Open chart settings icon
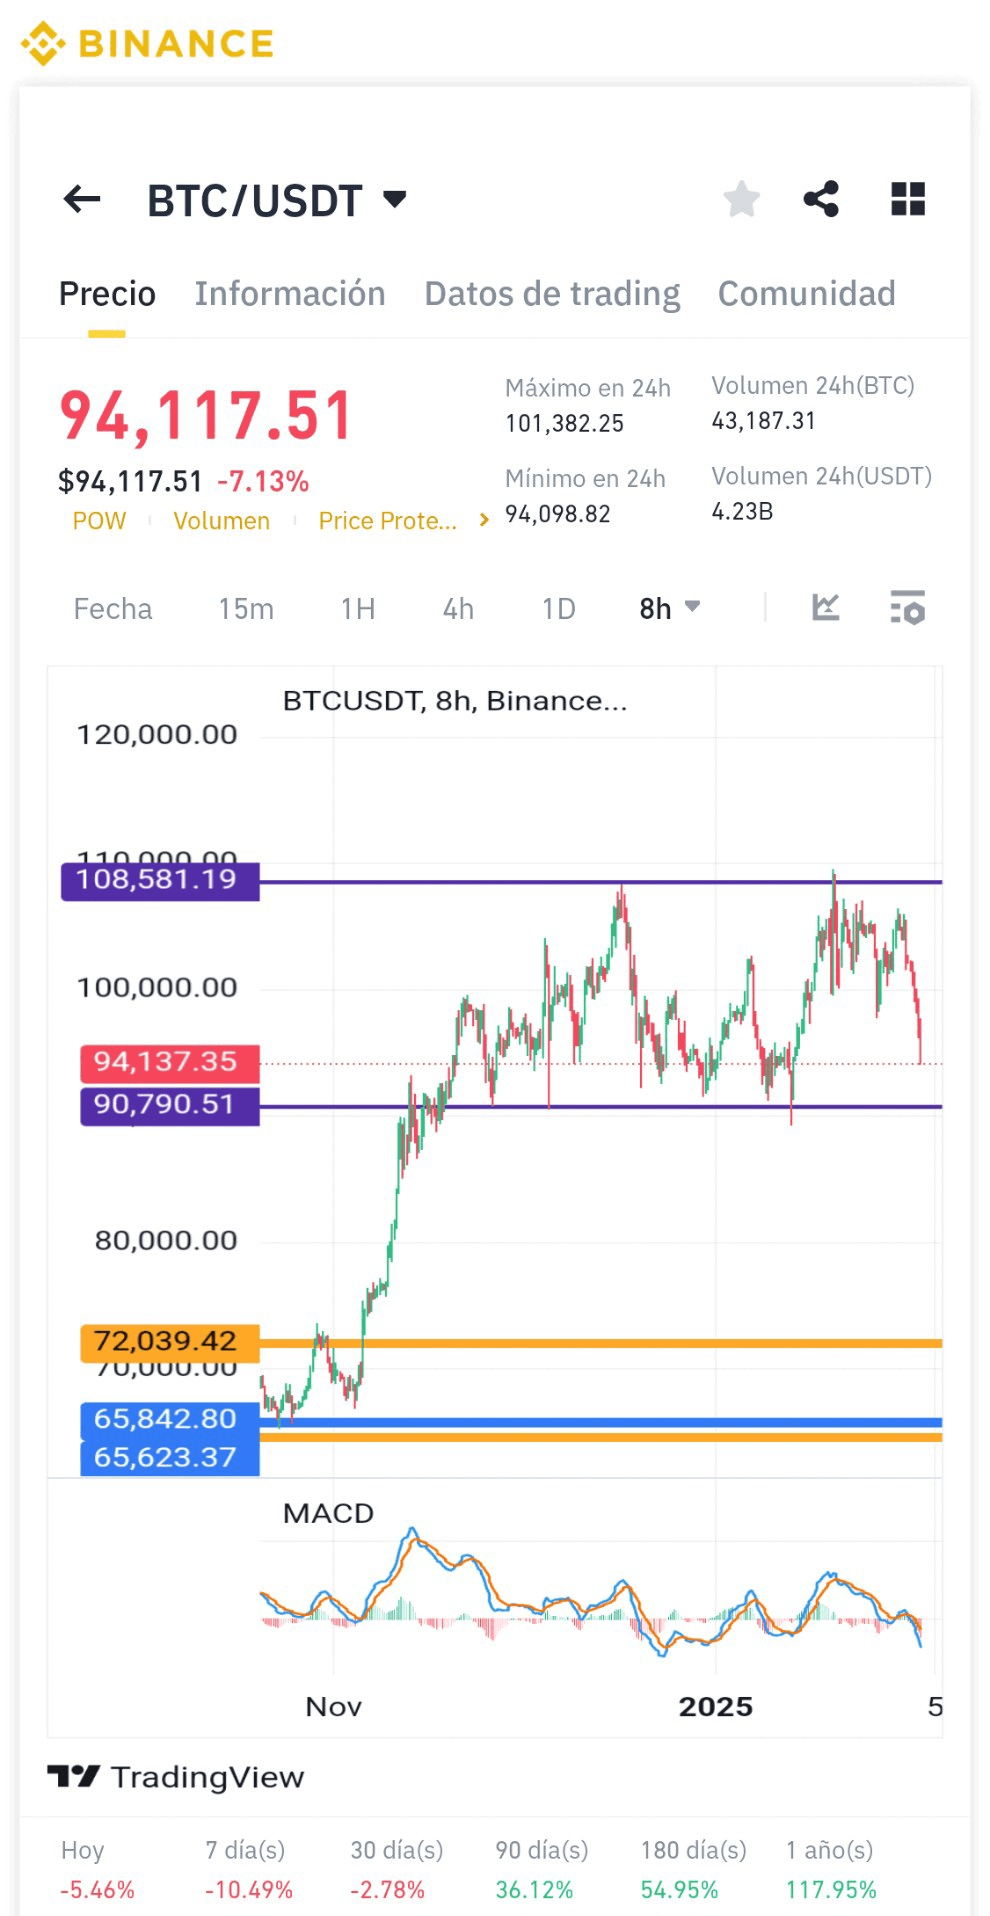This screenshot has height=1916, width=990. click(x=907, y=607)
